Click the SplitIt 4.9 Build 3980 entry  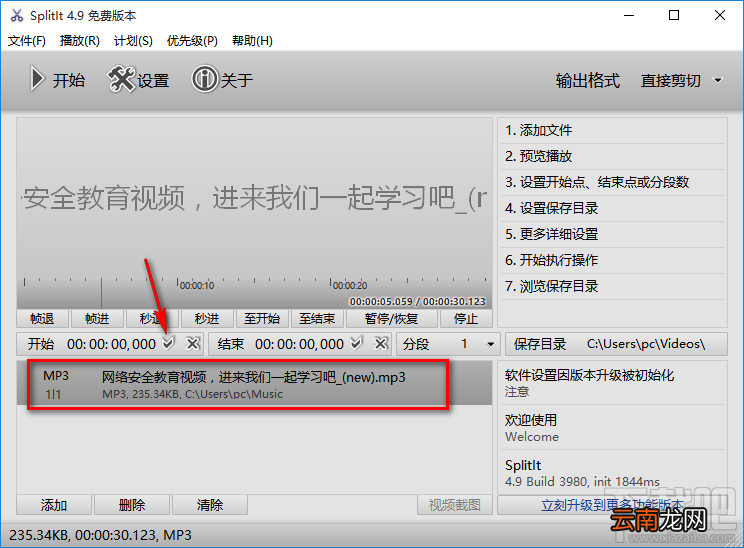pos(612,473)
